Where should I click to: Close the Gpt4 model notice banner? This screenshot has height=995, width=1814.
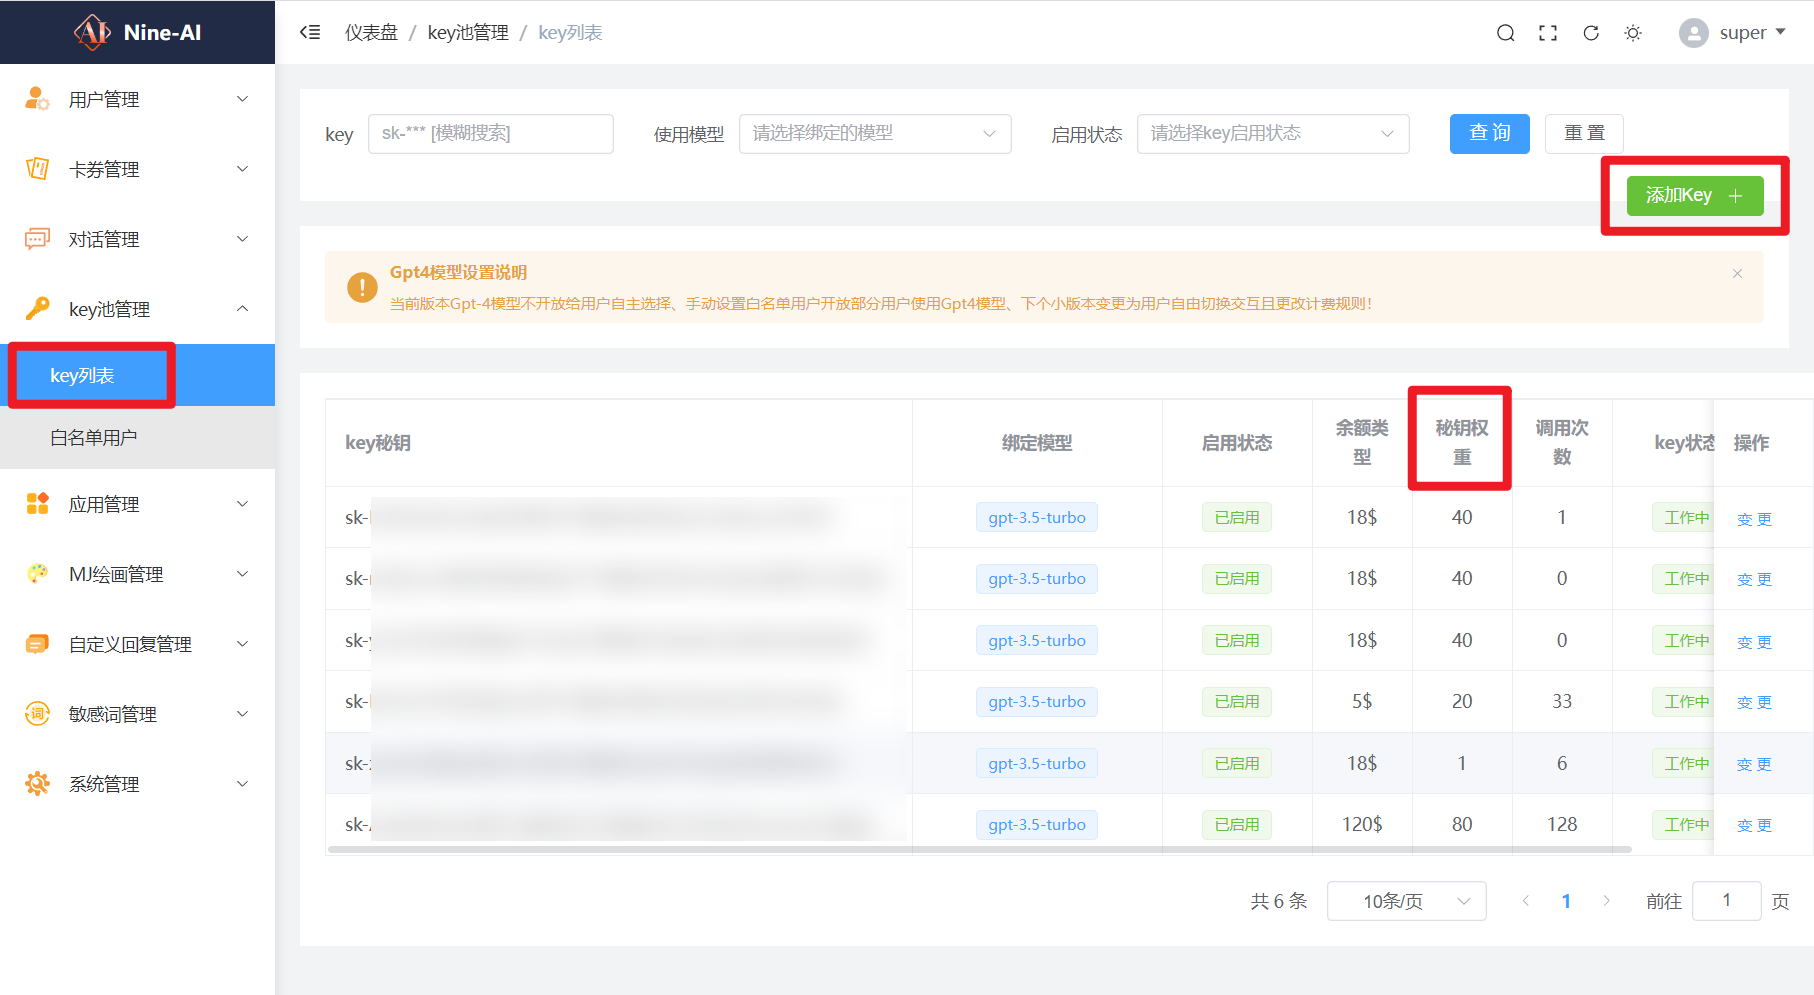(1737, 274)
